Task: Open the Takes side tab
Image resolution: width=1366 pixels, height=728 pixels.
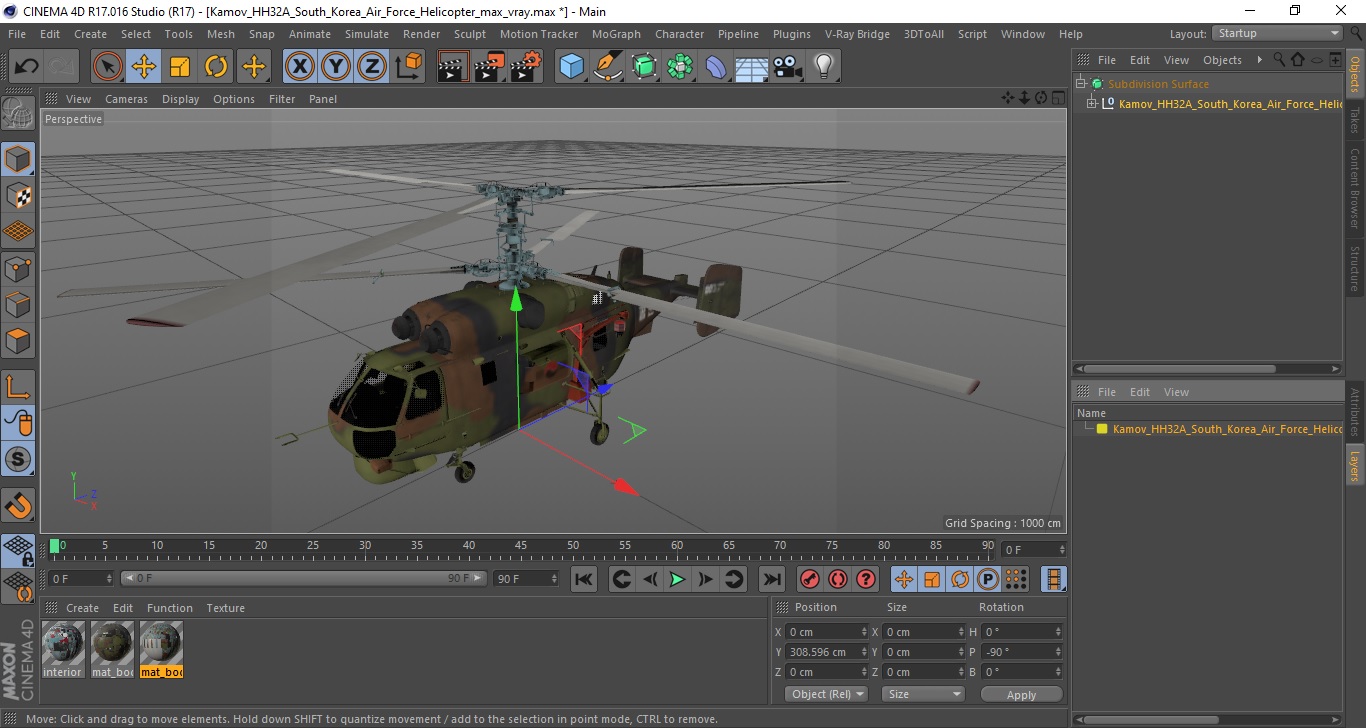Action: (x=1355, y=119)
